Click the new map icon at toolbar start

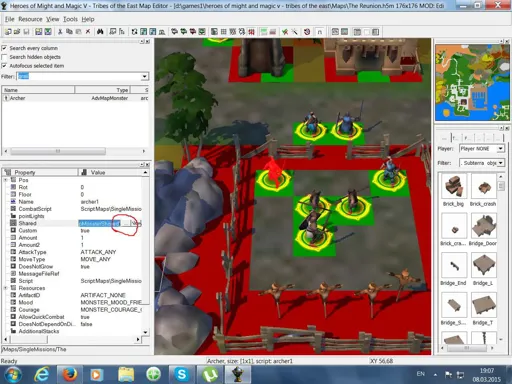click(x=8, y=32)
